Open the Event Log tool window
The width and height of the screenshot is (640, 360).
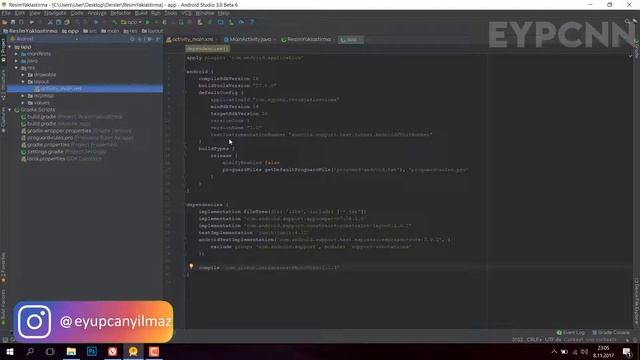(x=571, y=333)
